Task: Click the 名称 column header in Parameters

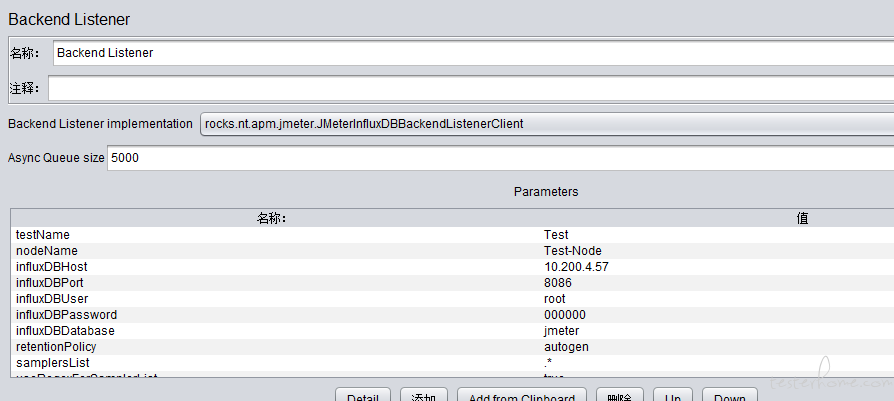Action: [x=272, y=218]
